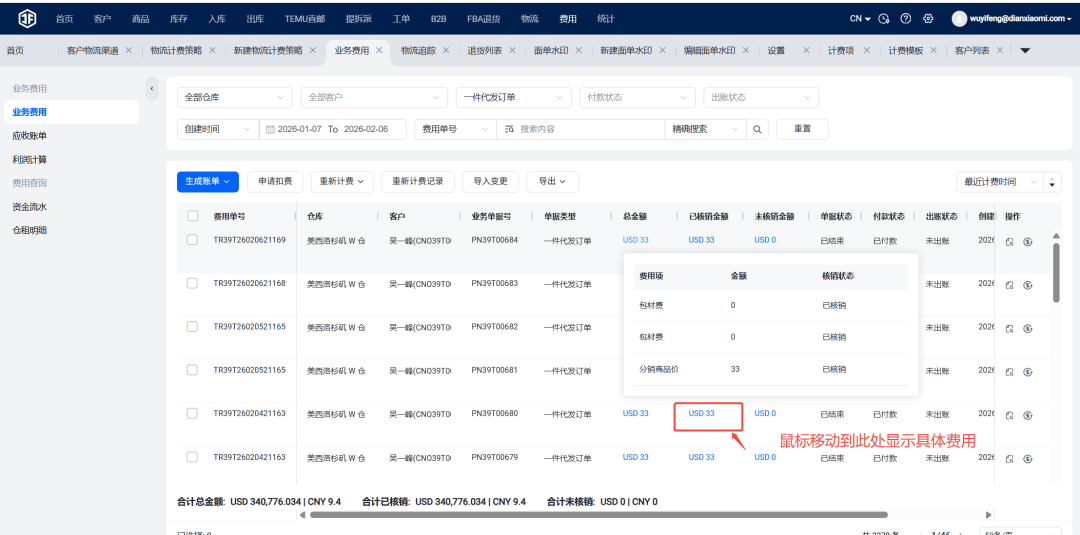Viewport: 1080px width, 535px height.
Task: Open the 库存 menu in top navigation
Action: point(178,19)
